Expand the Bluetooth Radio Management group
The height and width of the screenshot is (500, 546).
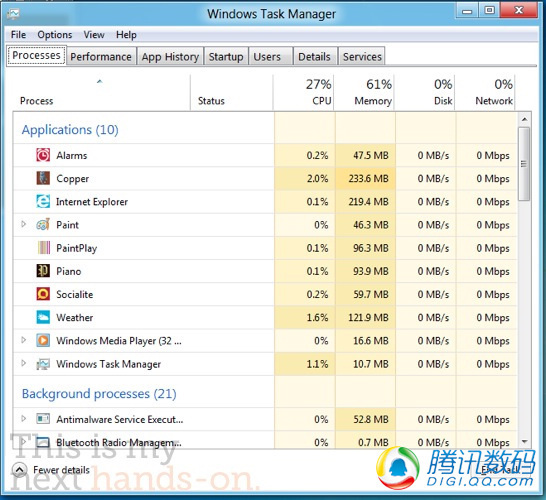pos(24,442)
